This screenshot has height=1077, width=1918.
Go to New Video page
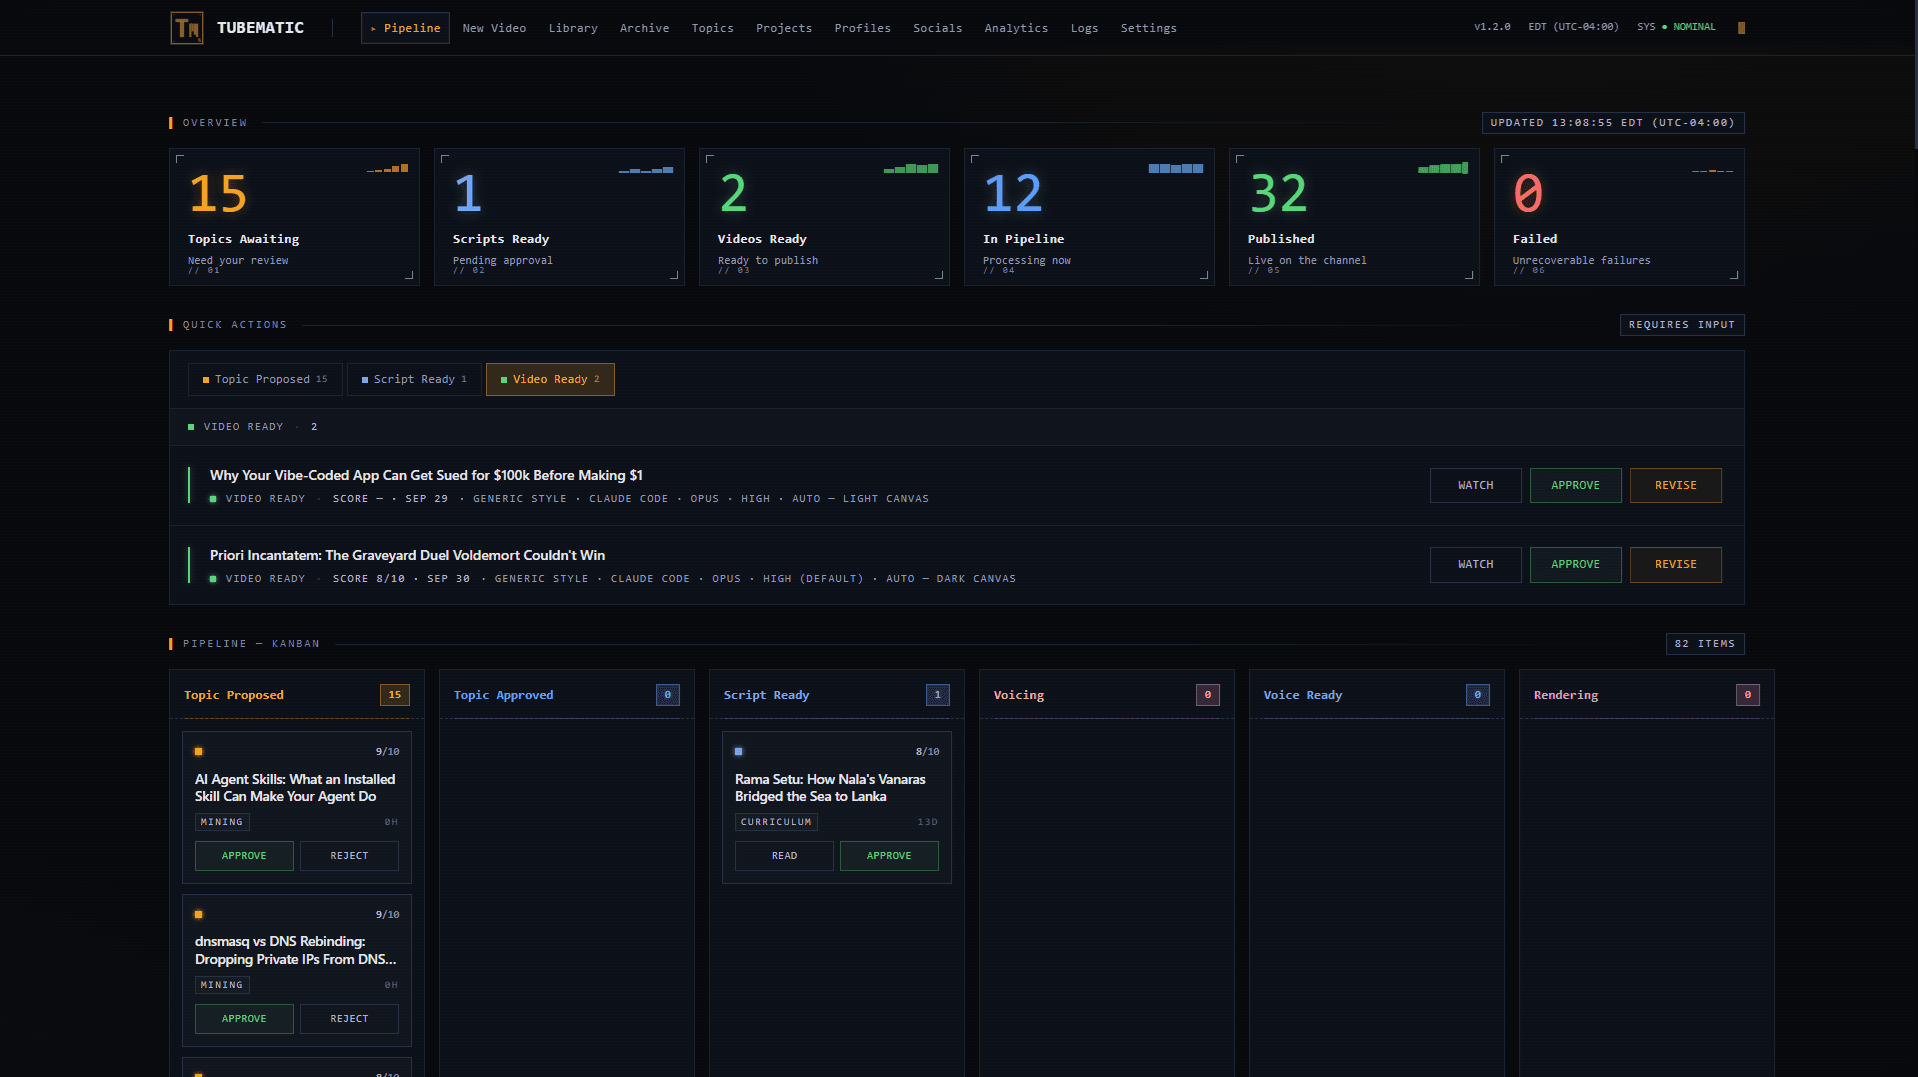point(494,28)
